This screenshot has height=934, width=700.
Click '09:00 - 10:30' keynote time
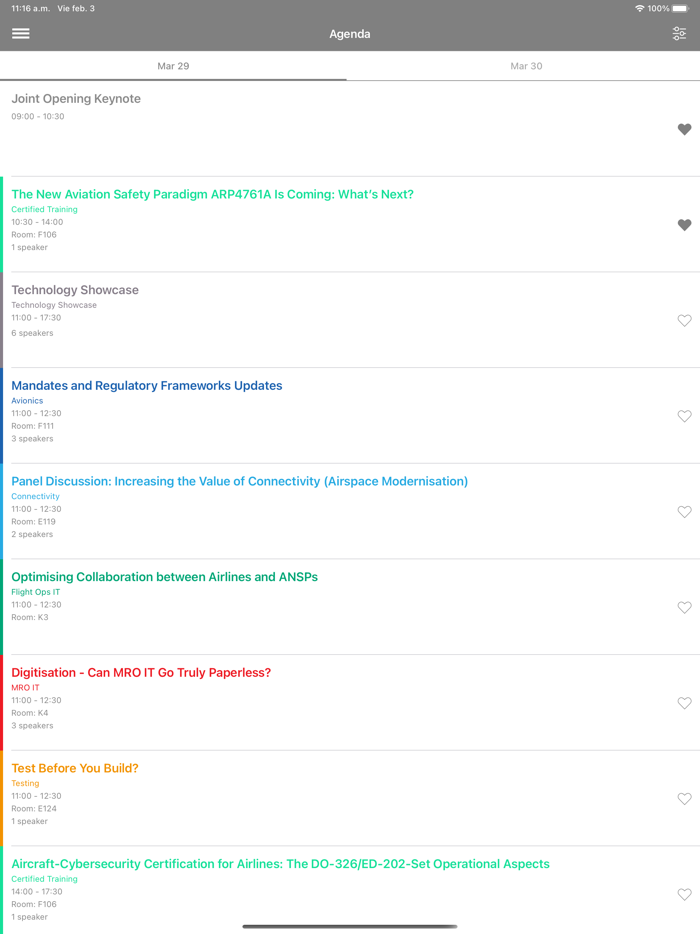[38, 116]
